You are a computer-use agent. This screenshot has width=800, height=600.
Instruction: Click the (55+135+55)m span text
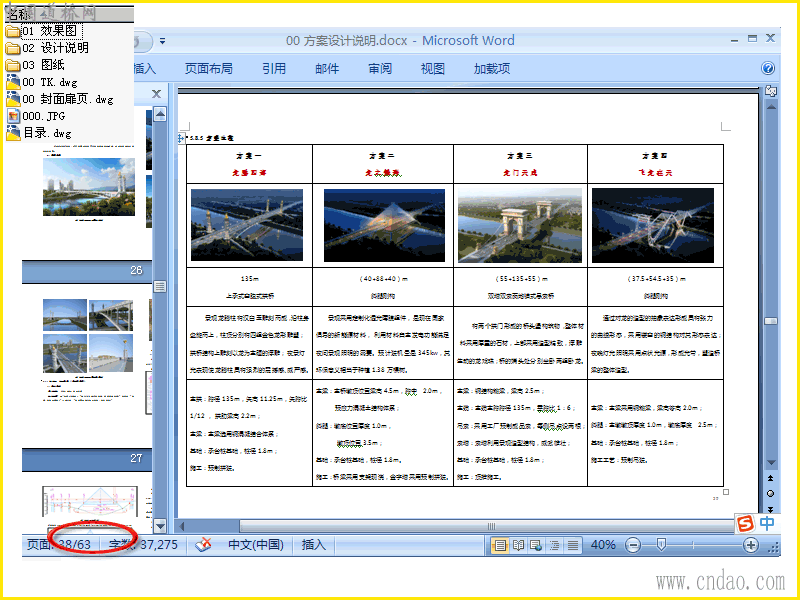pos(521,279)
